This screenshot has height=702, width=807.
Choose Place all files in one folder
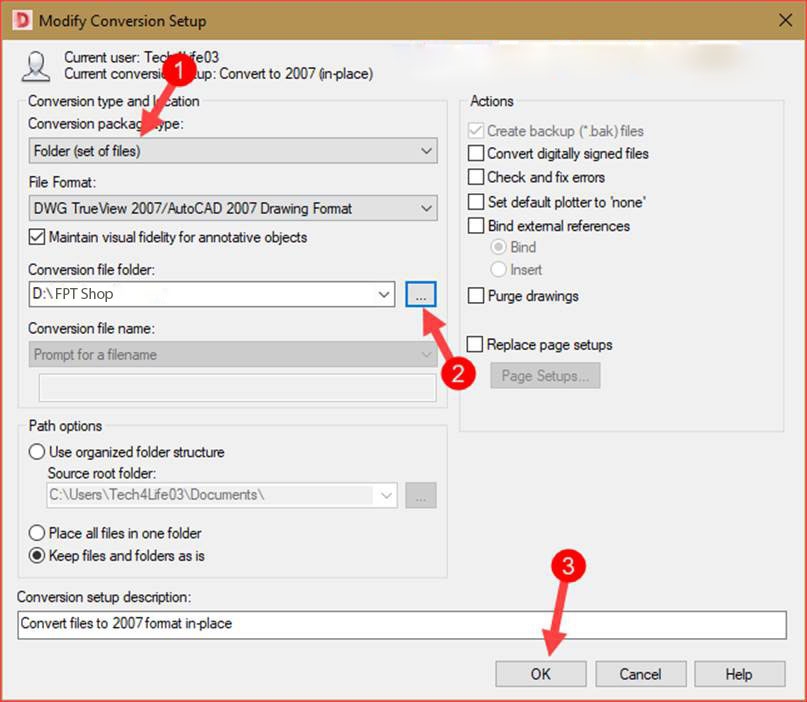(38, 534)
